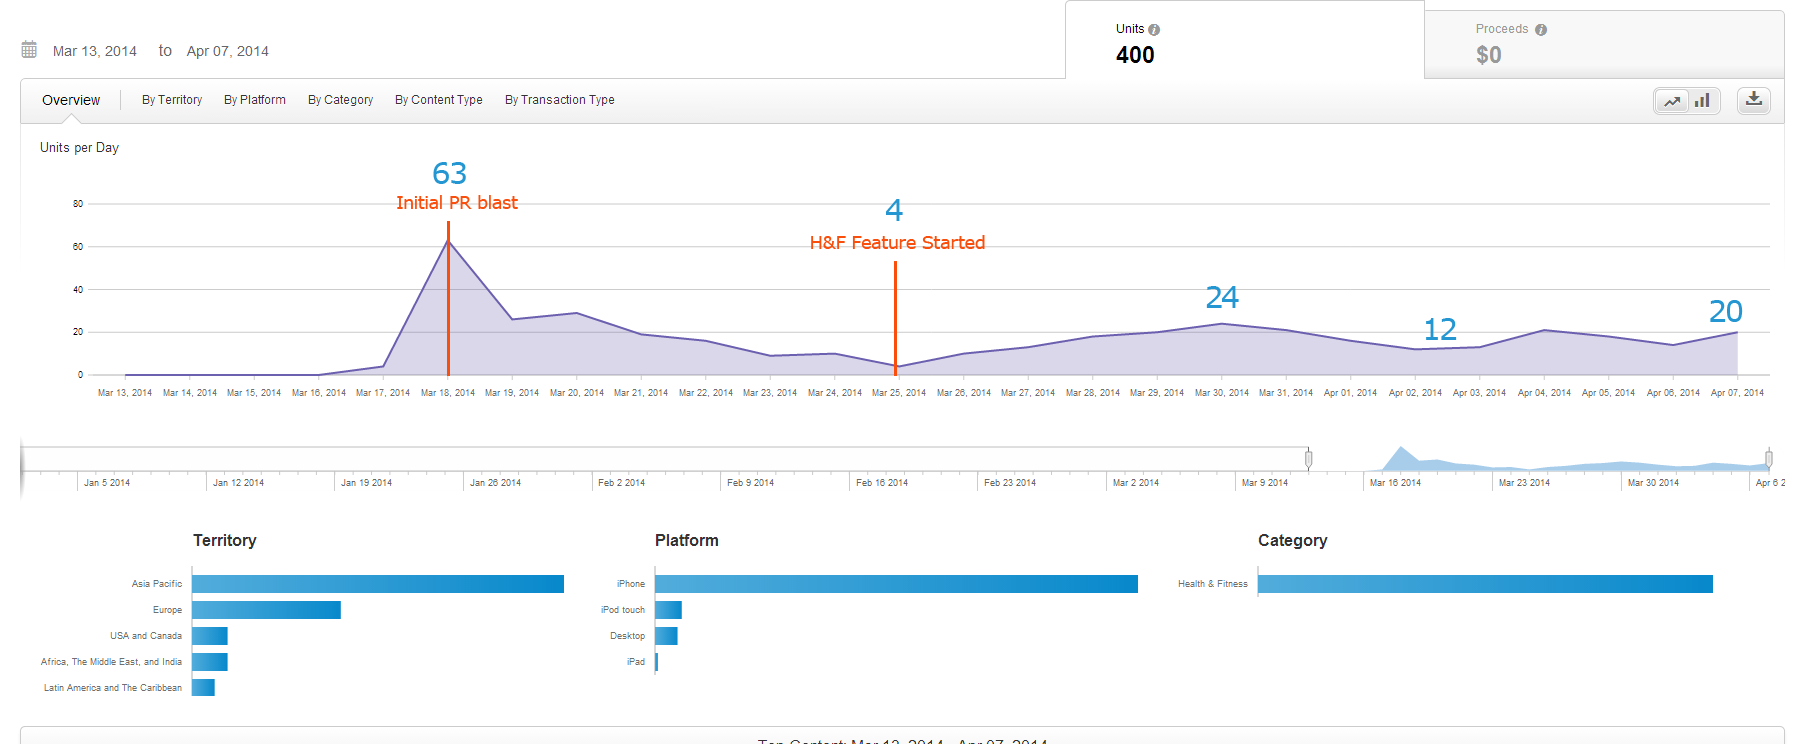This screenshot has width=1802, height=744.
Task: Click the Proceeds info help icon
Action: (x=1541, y=30)
